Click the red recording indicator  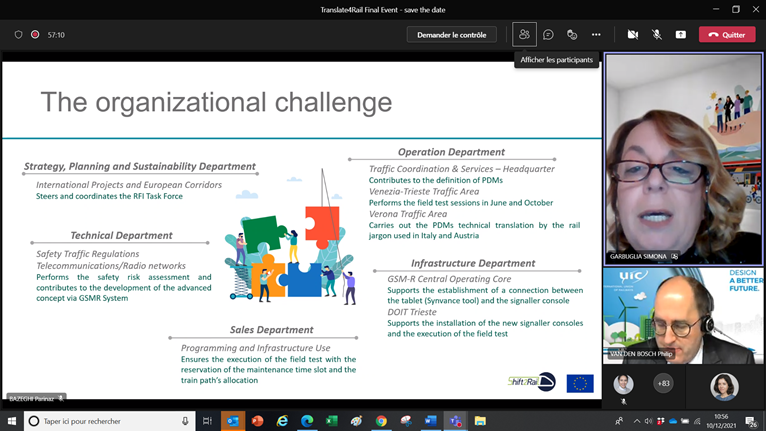click(x=35, y=34)
